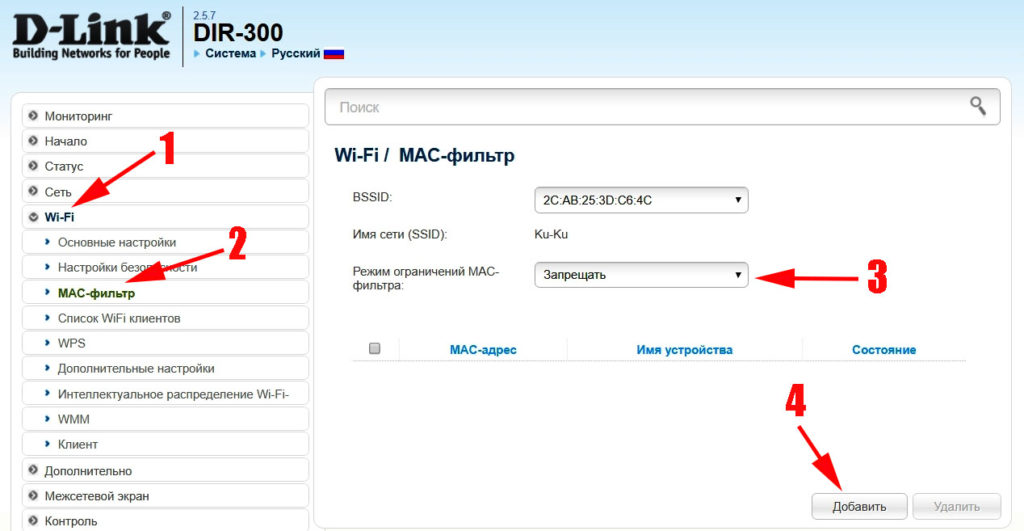
Task: Click the round bullet icon beside Межсетевой экран
Action: click(33, 496)
